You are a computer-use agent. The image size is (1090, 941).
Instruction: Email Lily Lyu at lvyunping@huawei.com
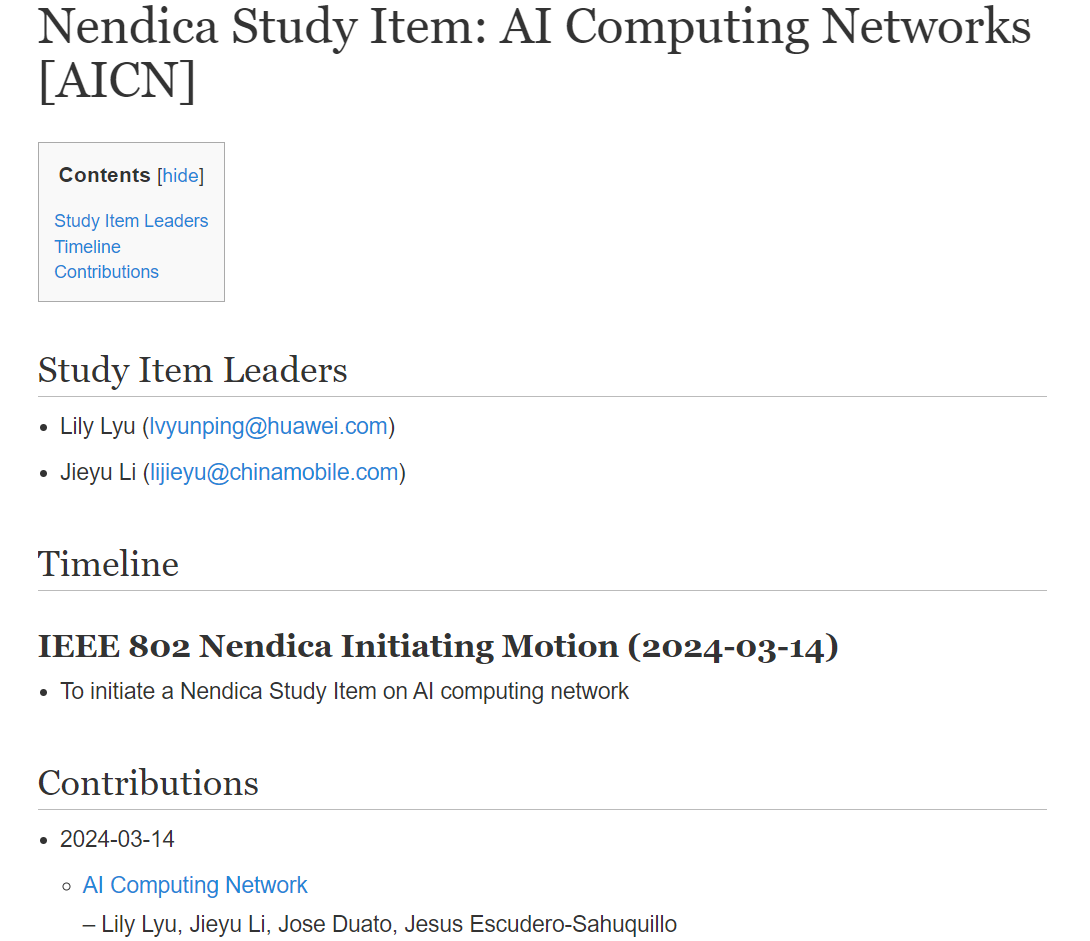click(x=268, y=426)
